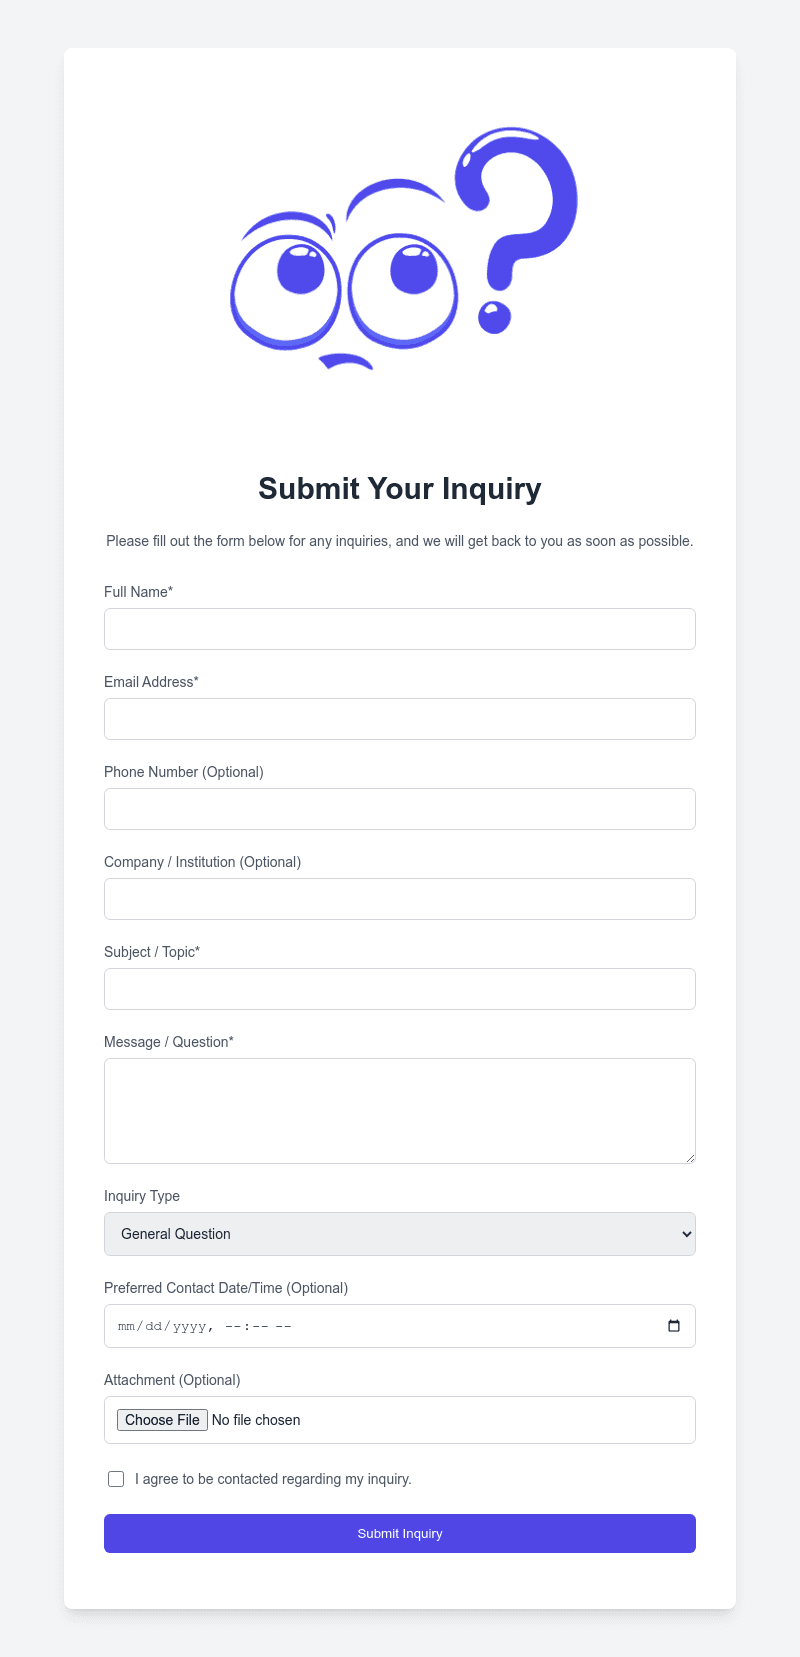Viewport: 800px width, 1657px height.
Task: Click the Submit Your Inquiry heading
Action: [x=400, y=489]
